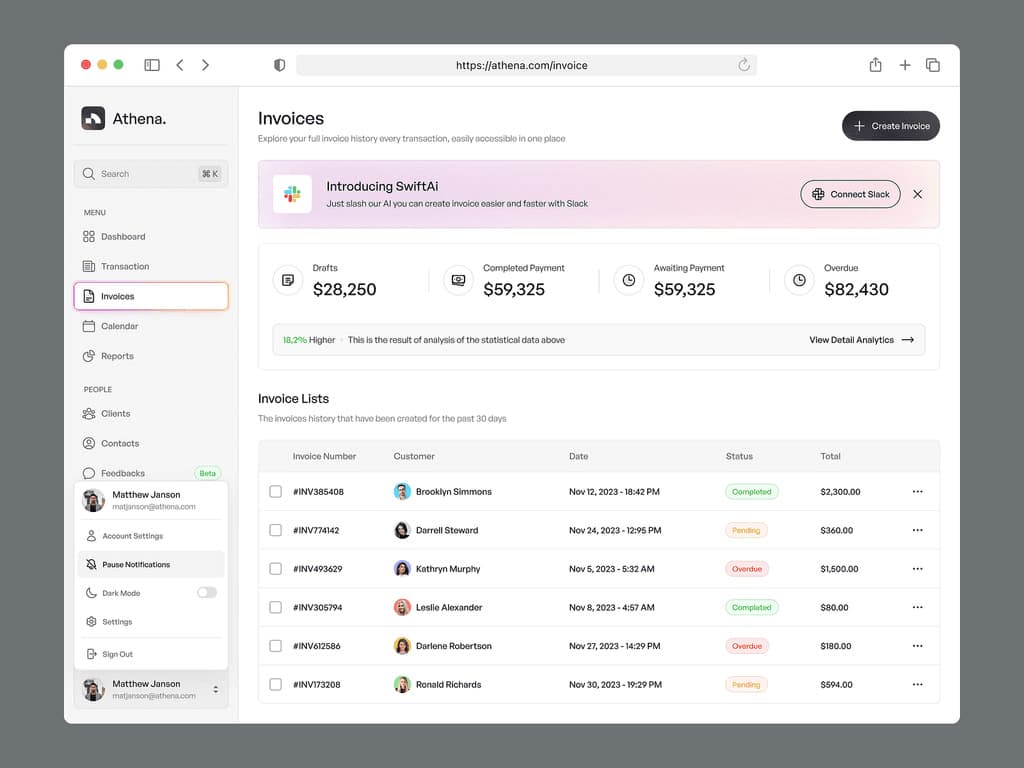Screen dimensions: 1024x768
Task: Click customer name Ronald Richards
Action: point(449,684)
